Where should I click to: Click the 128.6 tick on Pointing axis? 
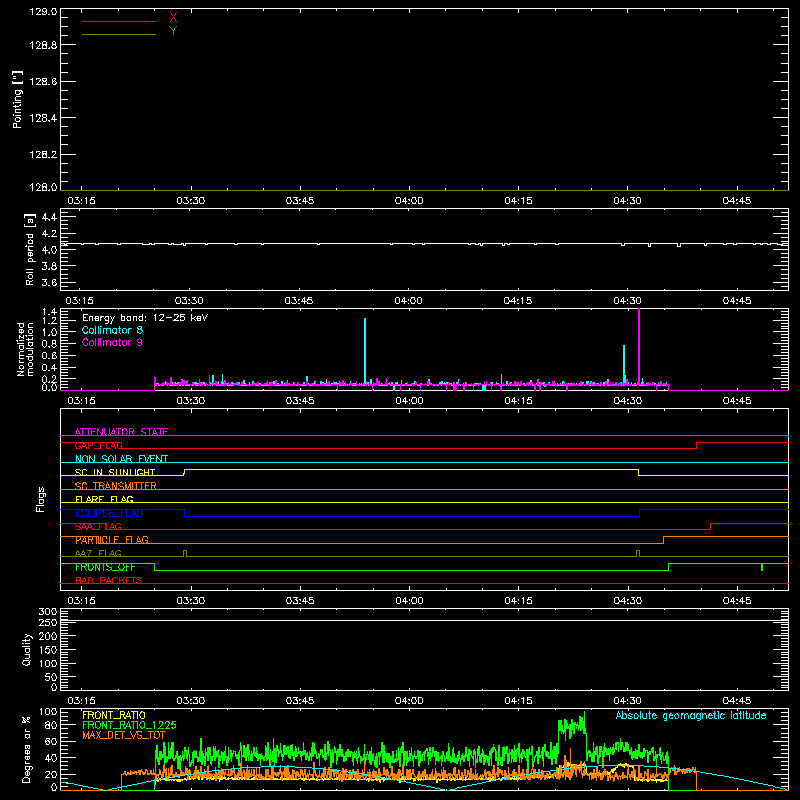tap(43, 82)
